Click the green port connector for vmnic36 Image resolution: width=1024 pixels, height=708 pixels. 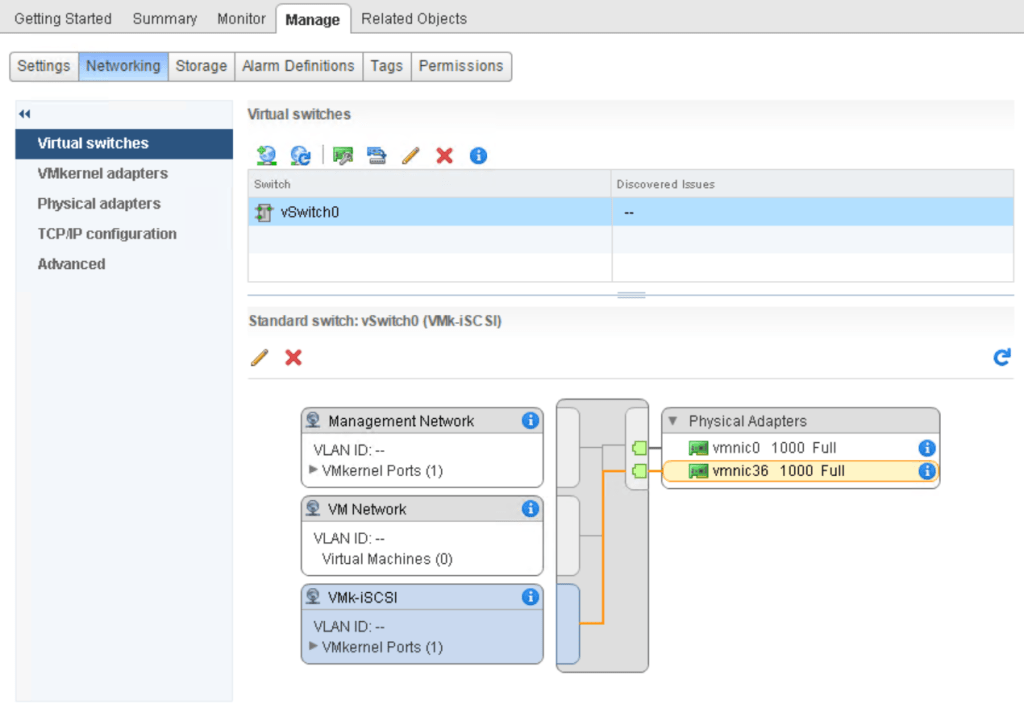tap(639, 471)
